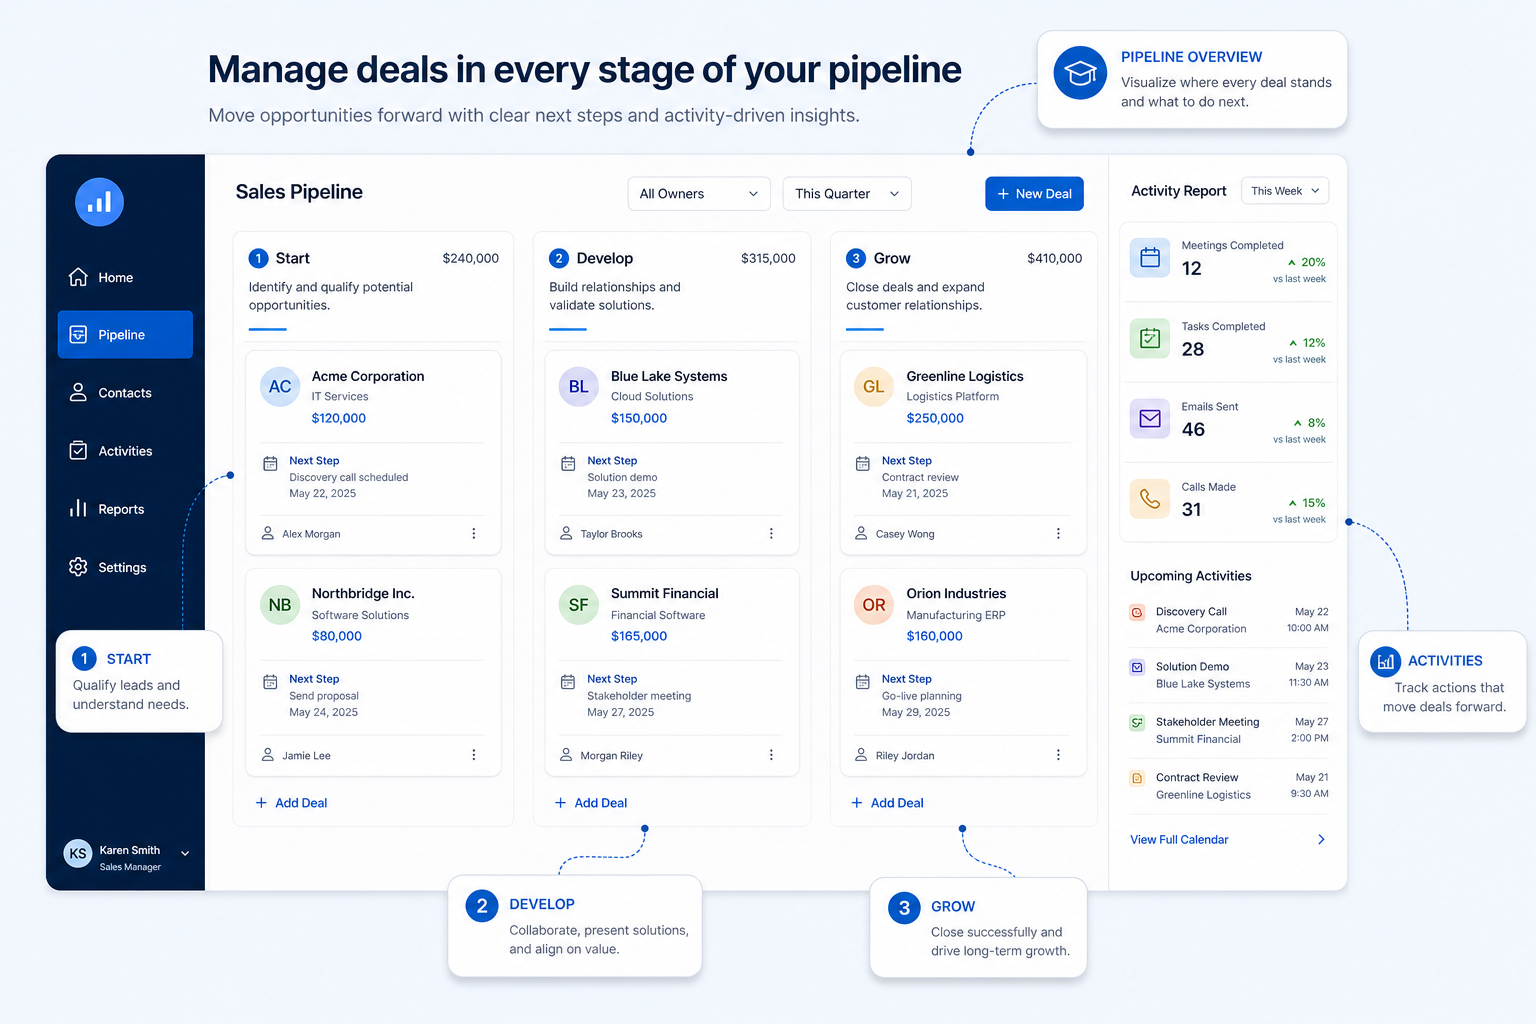
Task: Open Blue Lake Systems card's three-dot menu
Action: click(771, 534)
